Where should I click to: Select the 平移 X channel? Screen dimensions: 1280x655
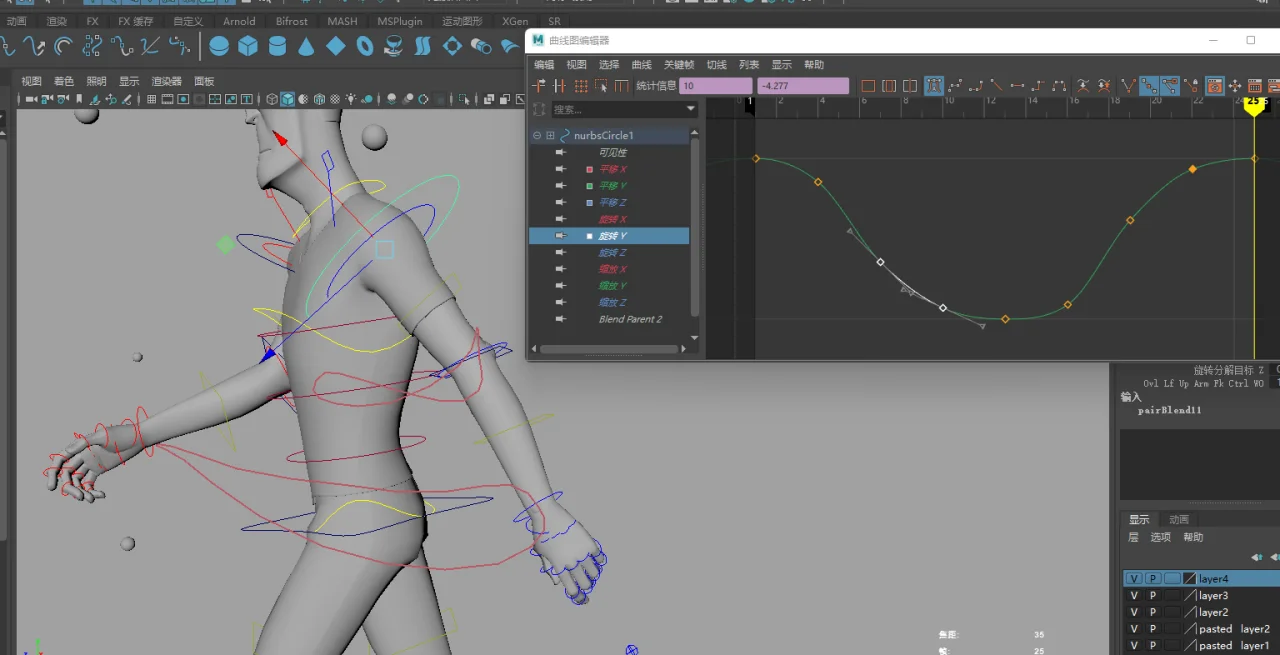(x=612, y=169)
